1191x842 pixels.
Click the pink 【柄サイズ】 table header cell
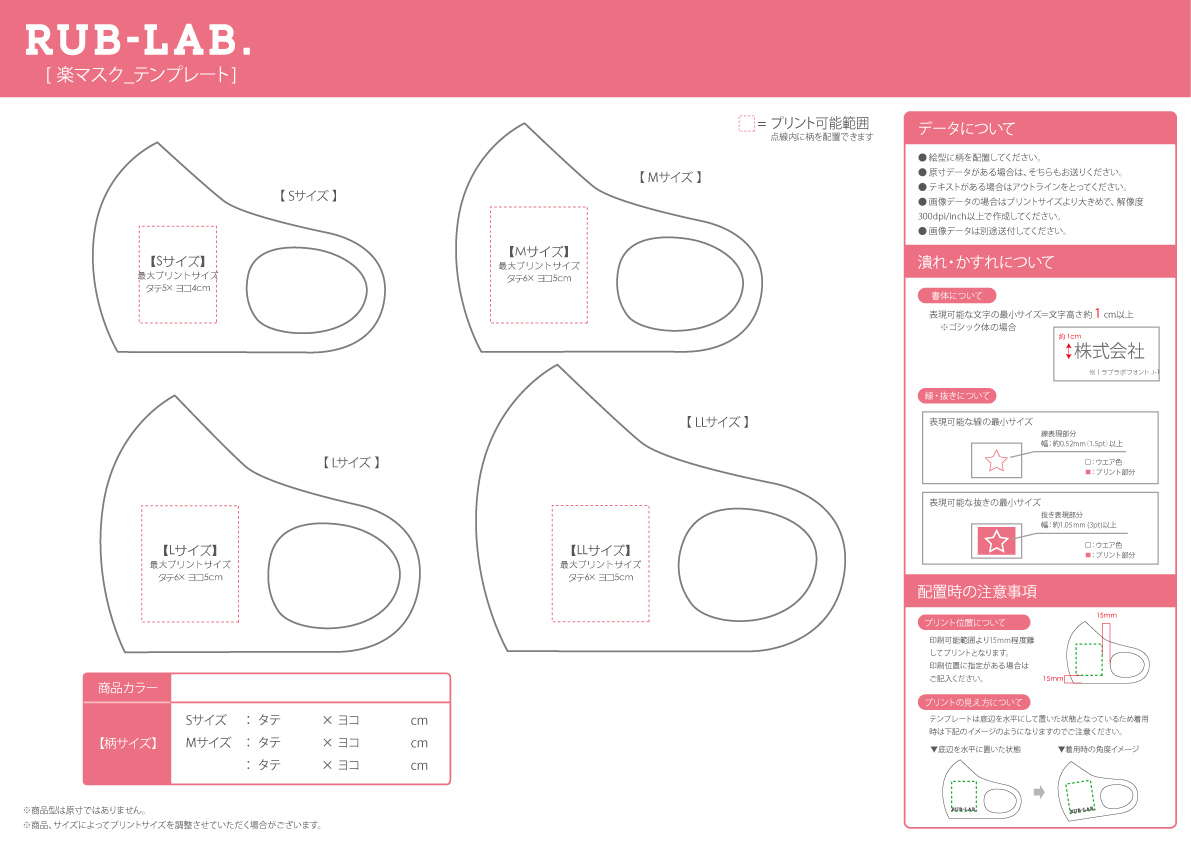(x=127, y=743)
